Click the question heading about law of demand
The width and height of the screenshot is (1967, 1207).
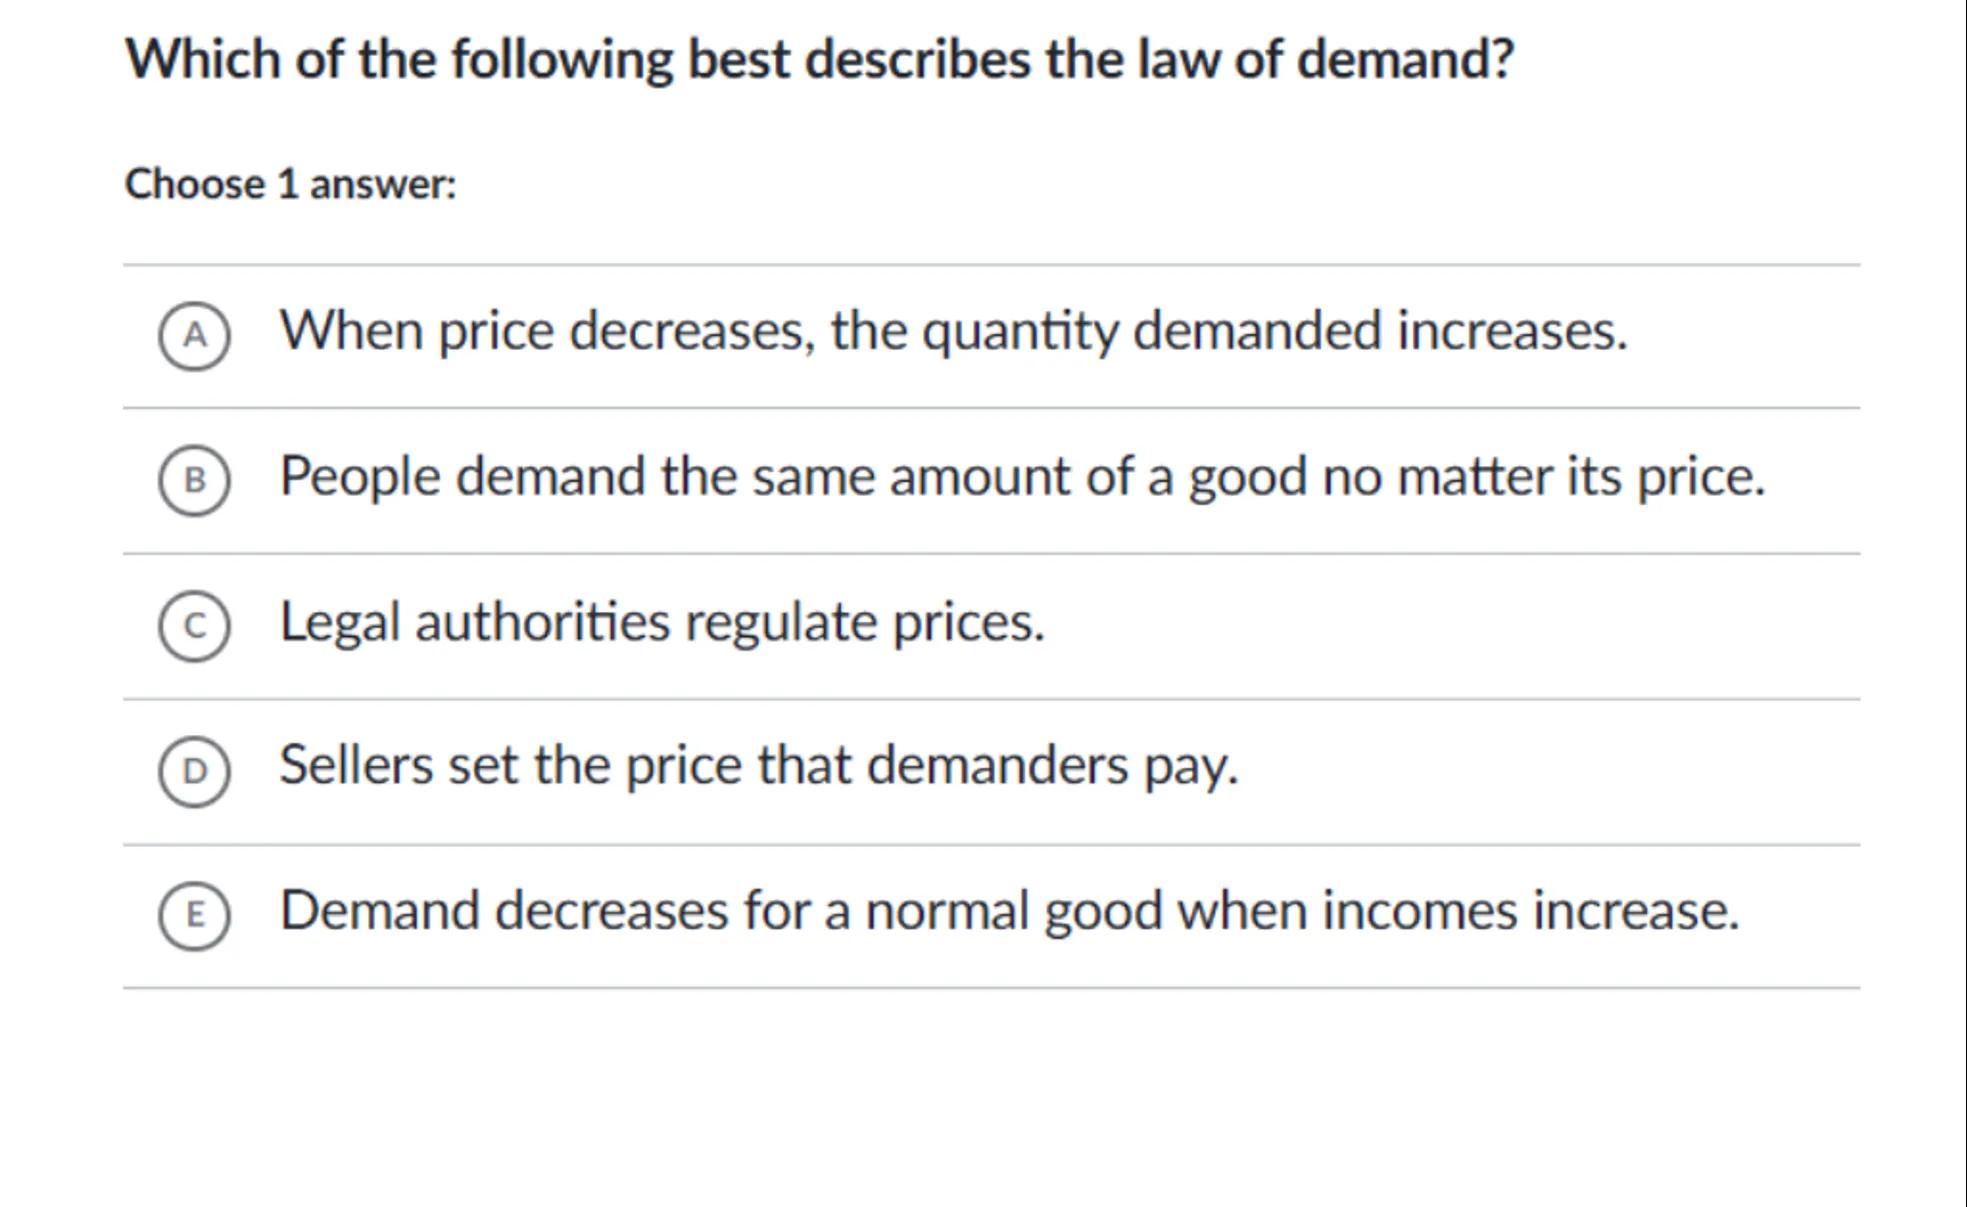[819, 59]
